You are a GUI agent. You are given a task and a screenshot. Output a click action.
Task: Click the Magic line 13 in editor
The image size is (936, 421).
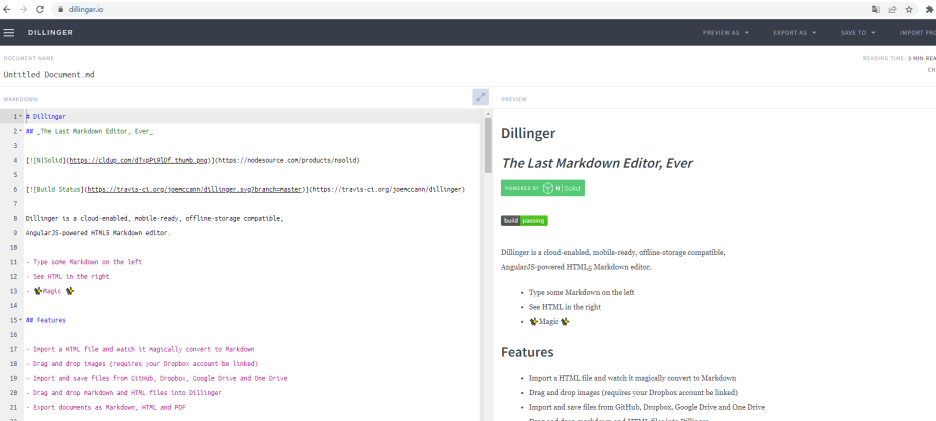click(x=50, y=291)
